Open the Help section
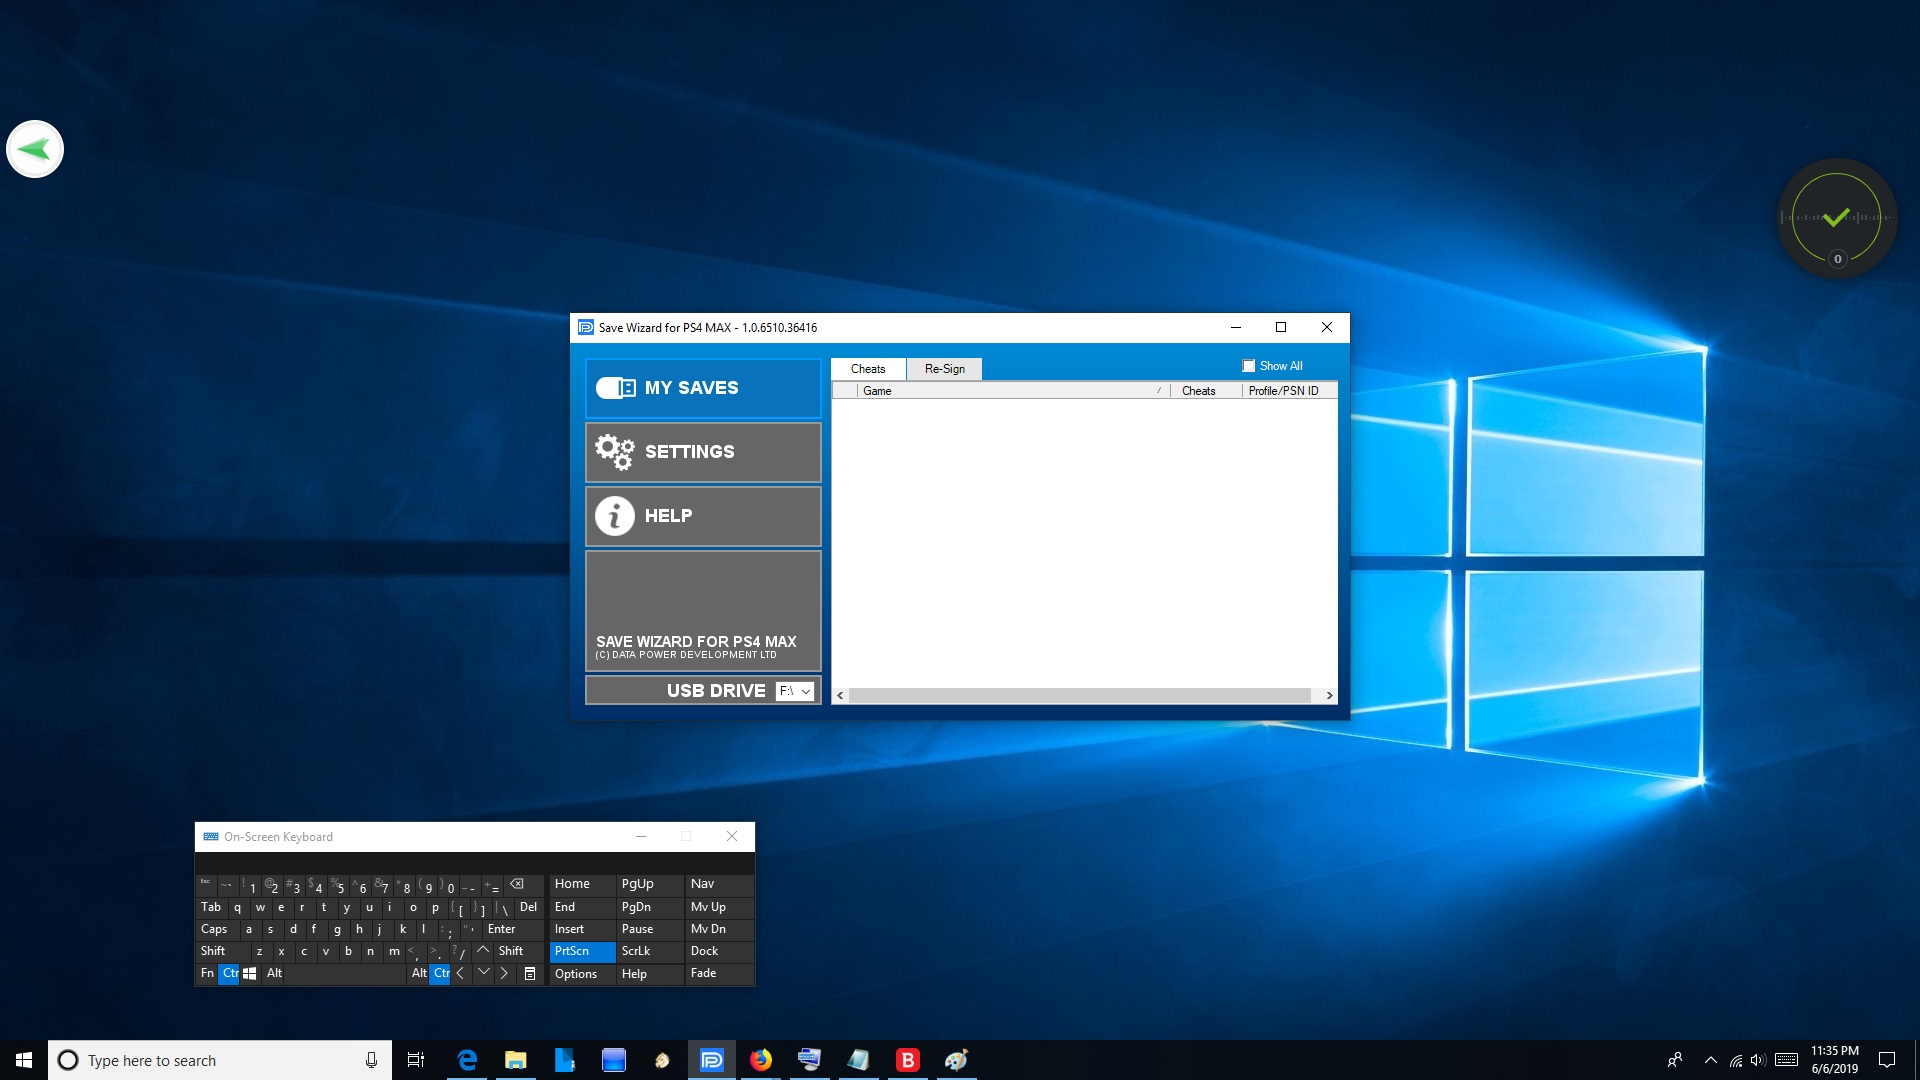The image size is (1920, 1080). [x=703, y=516]
